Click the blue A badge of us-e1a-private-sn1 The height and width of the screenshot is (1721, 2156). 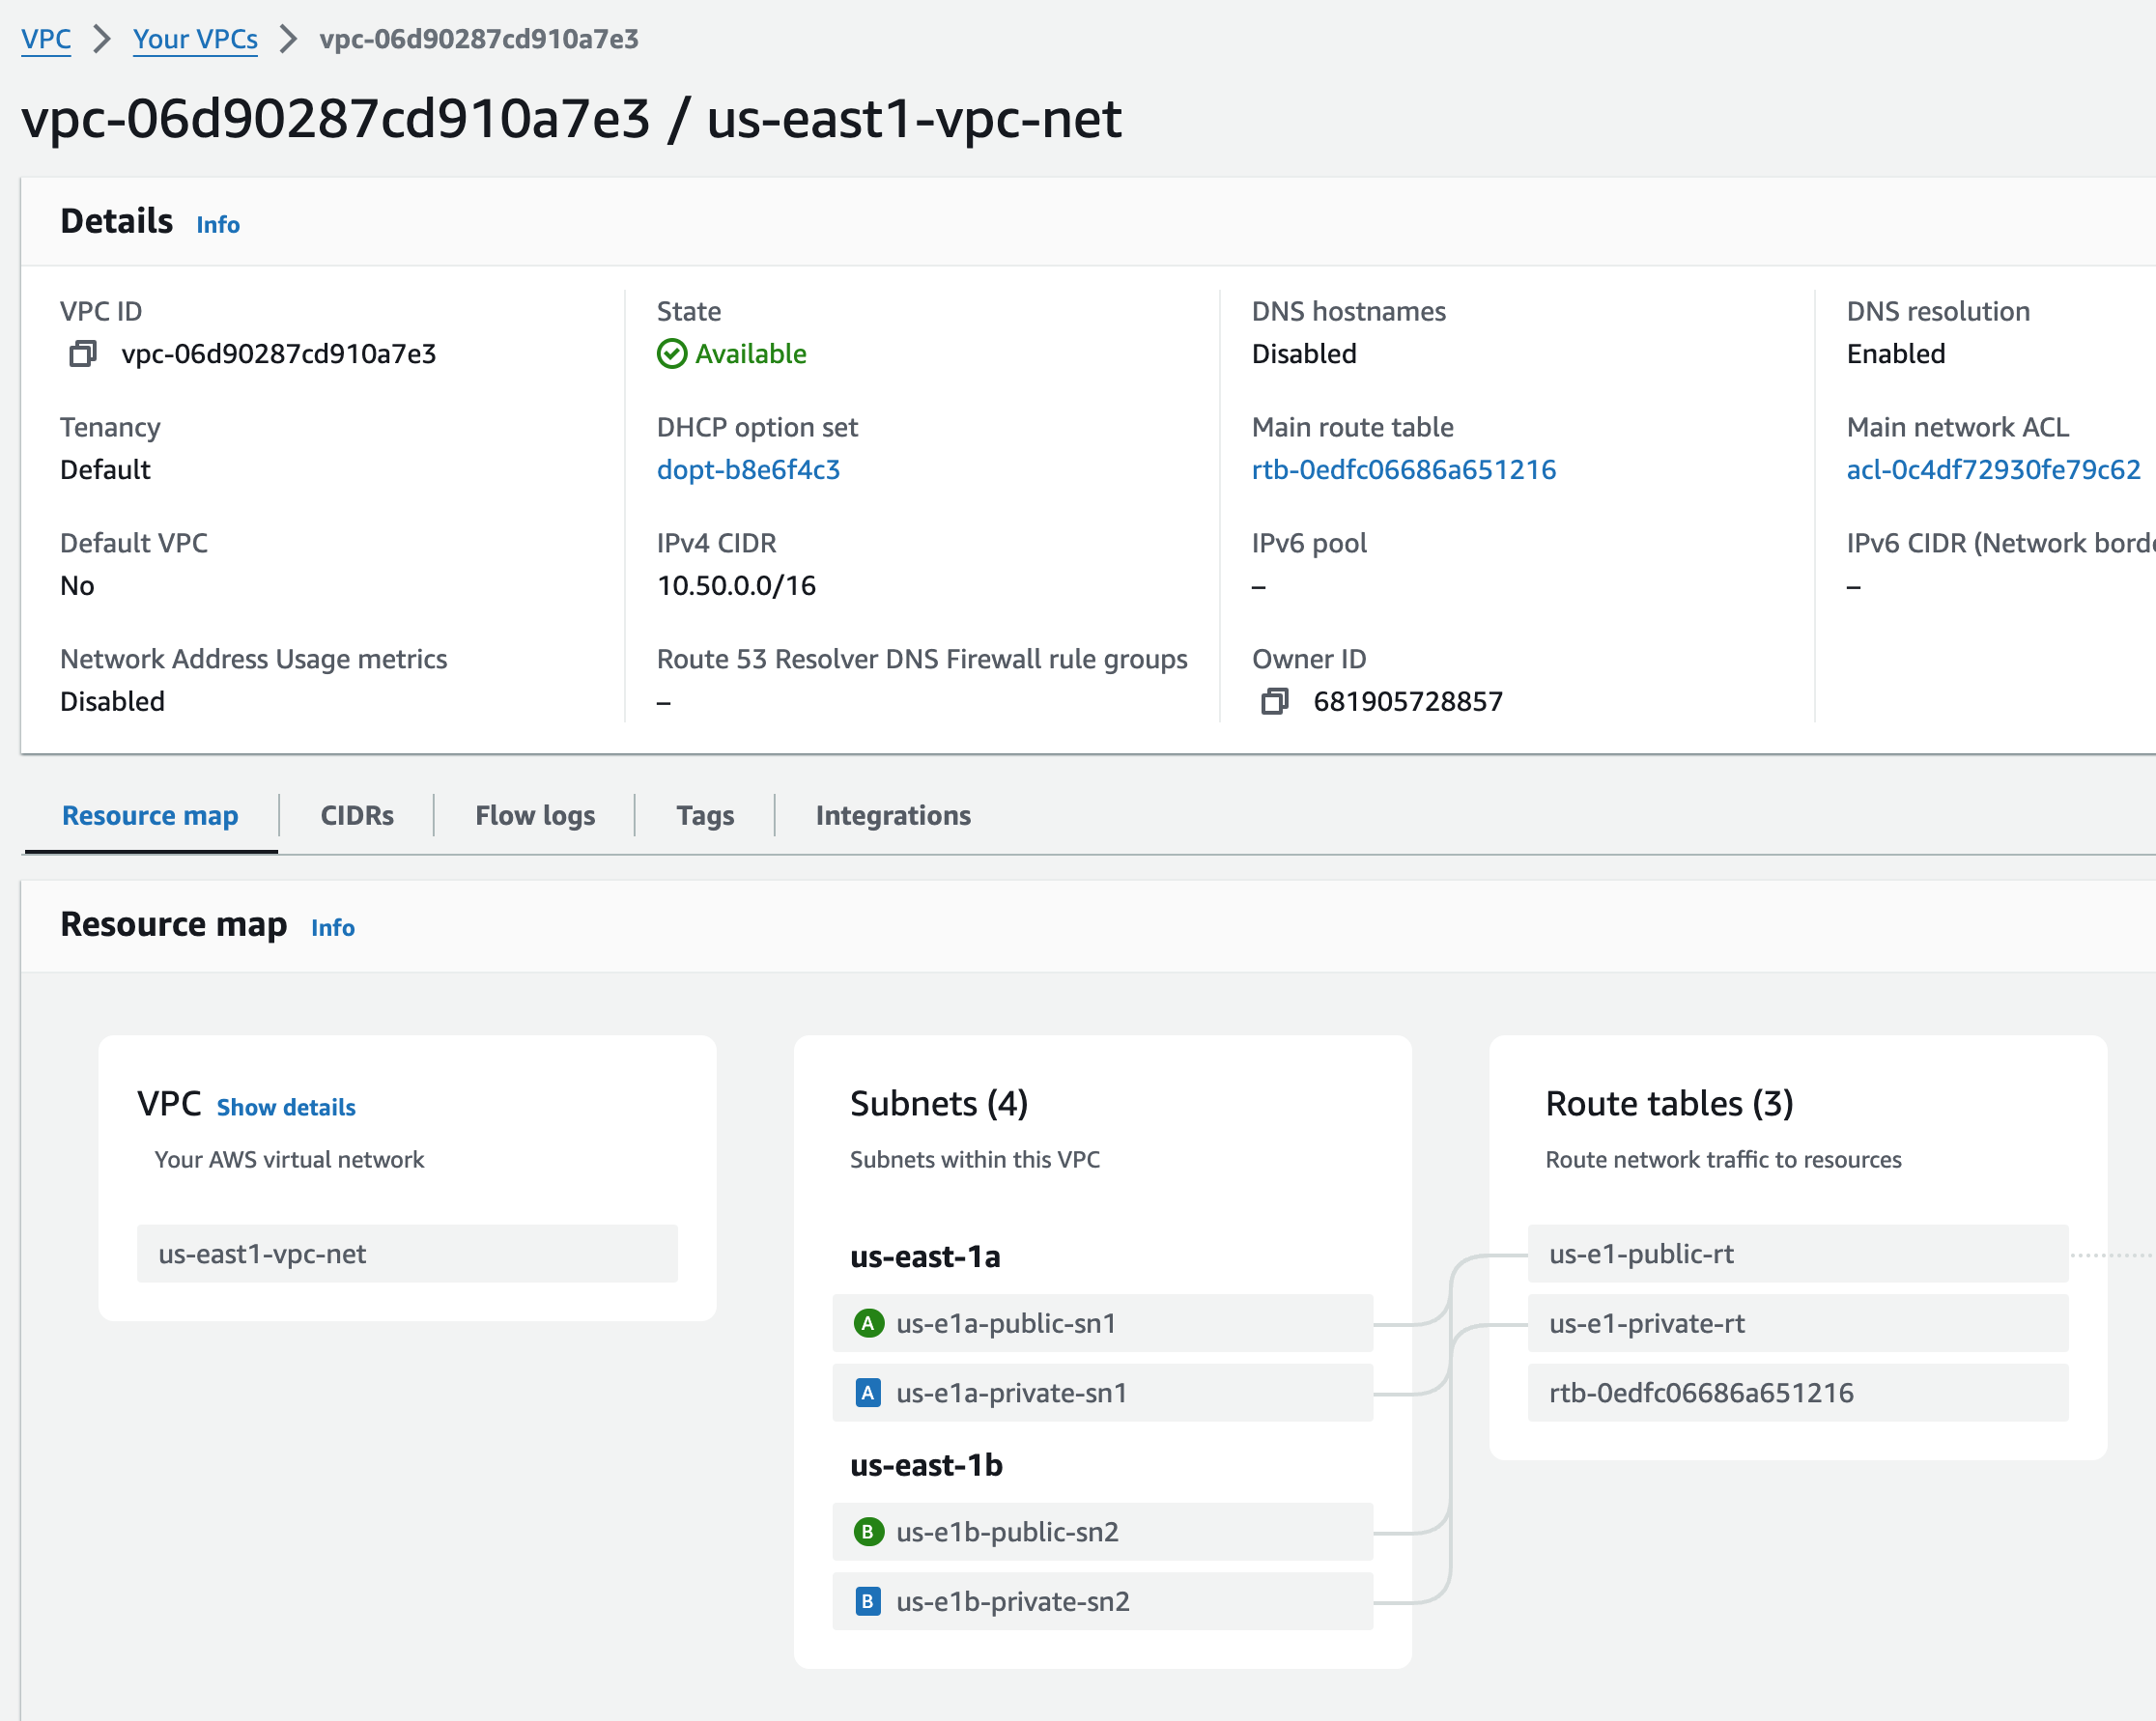[868, 1393]
